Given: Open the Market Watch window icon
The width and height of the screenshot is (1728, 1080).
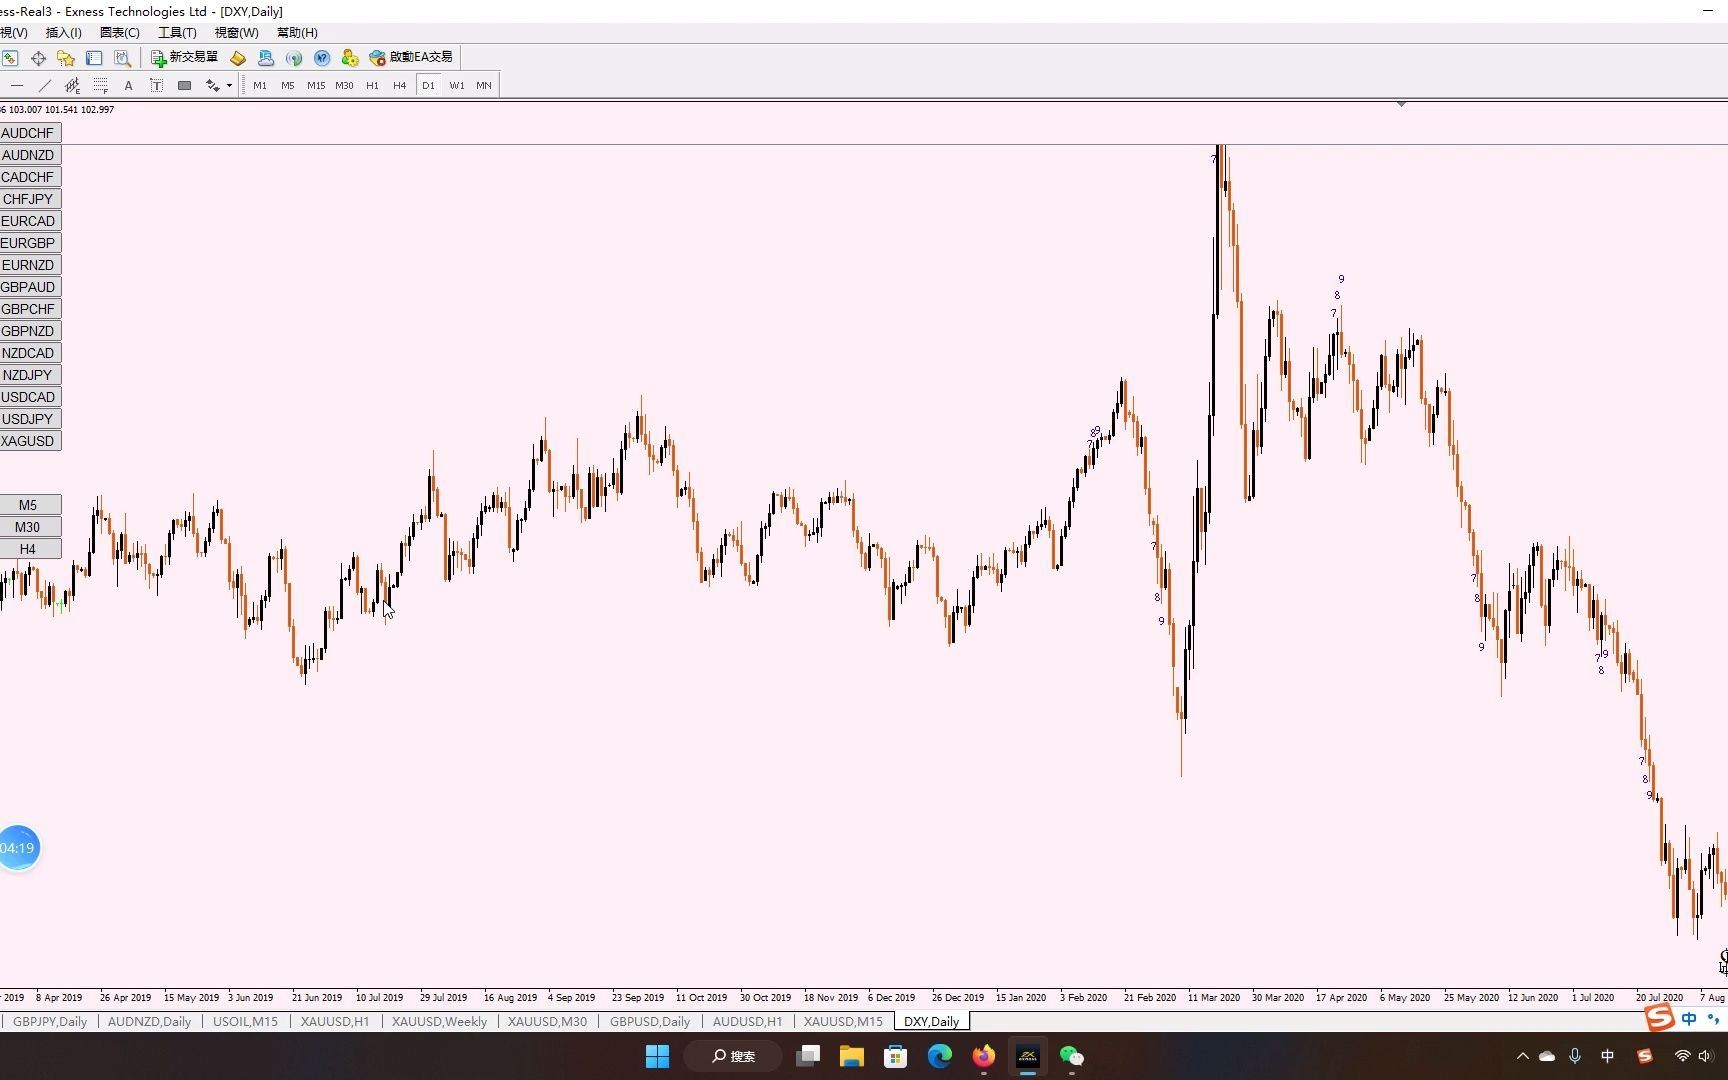Looking at the screenshot, I should (10, 58).
